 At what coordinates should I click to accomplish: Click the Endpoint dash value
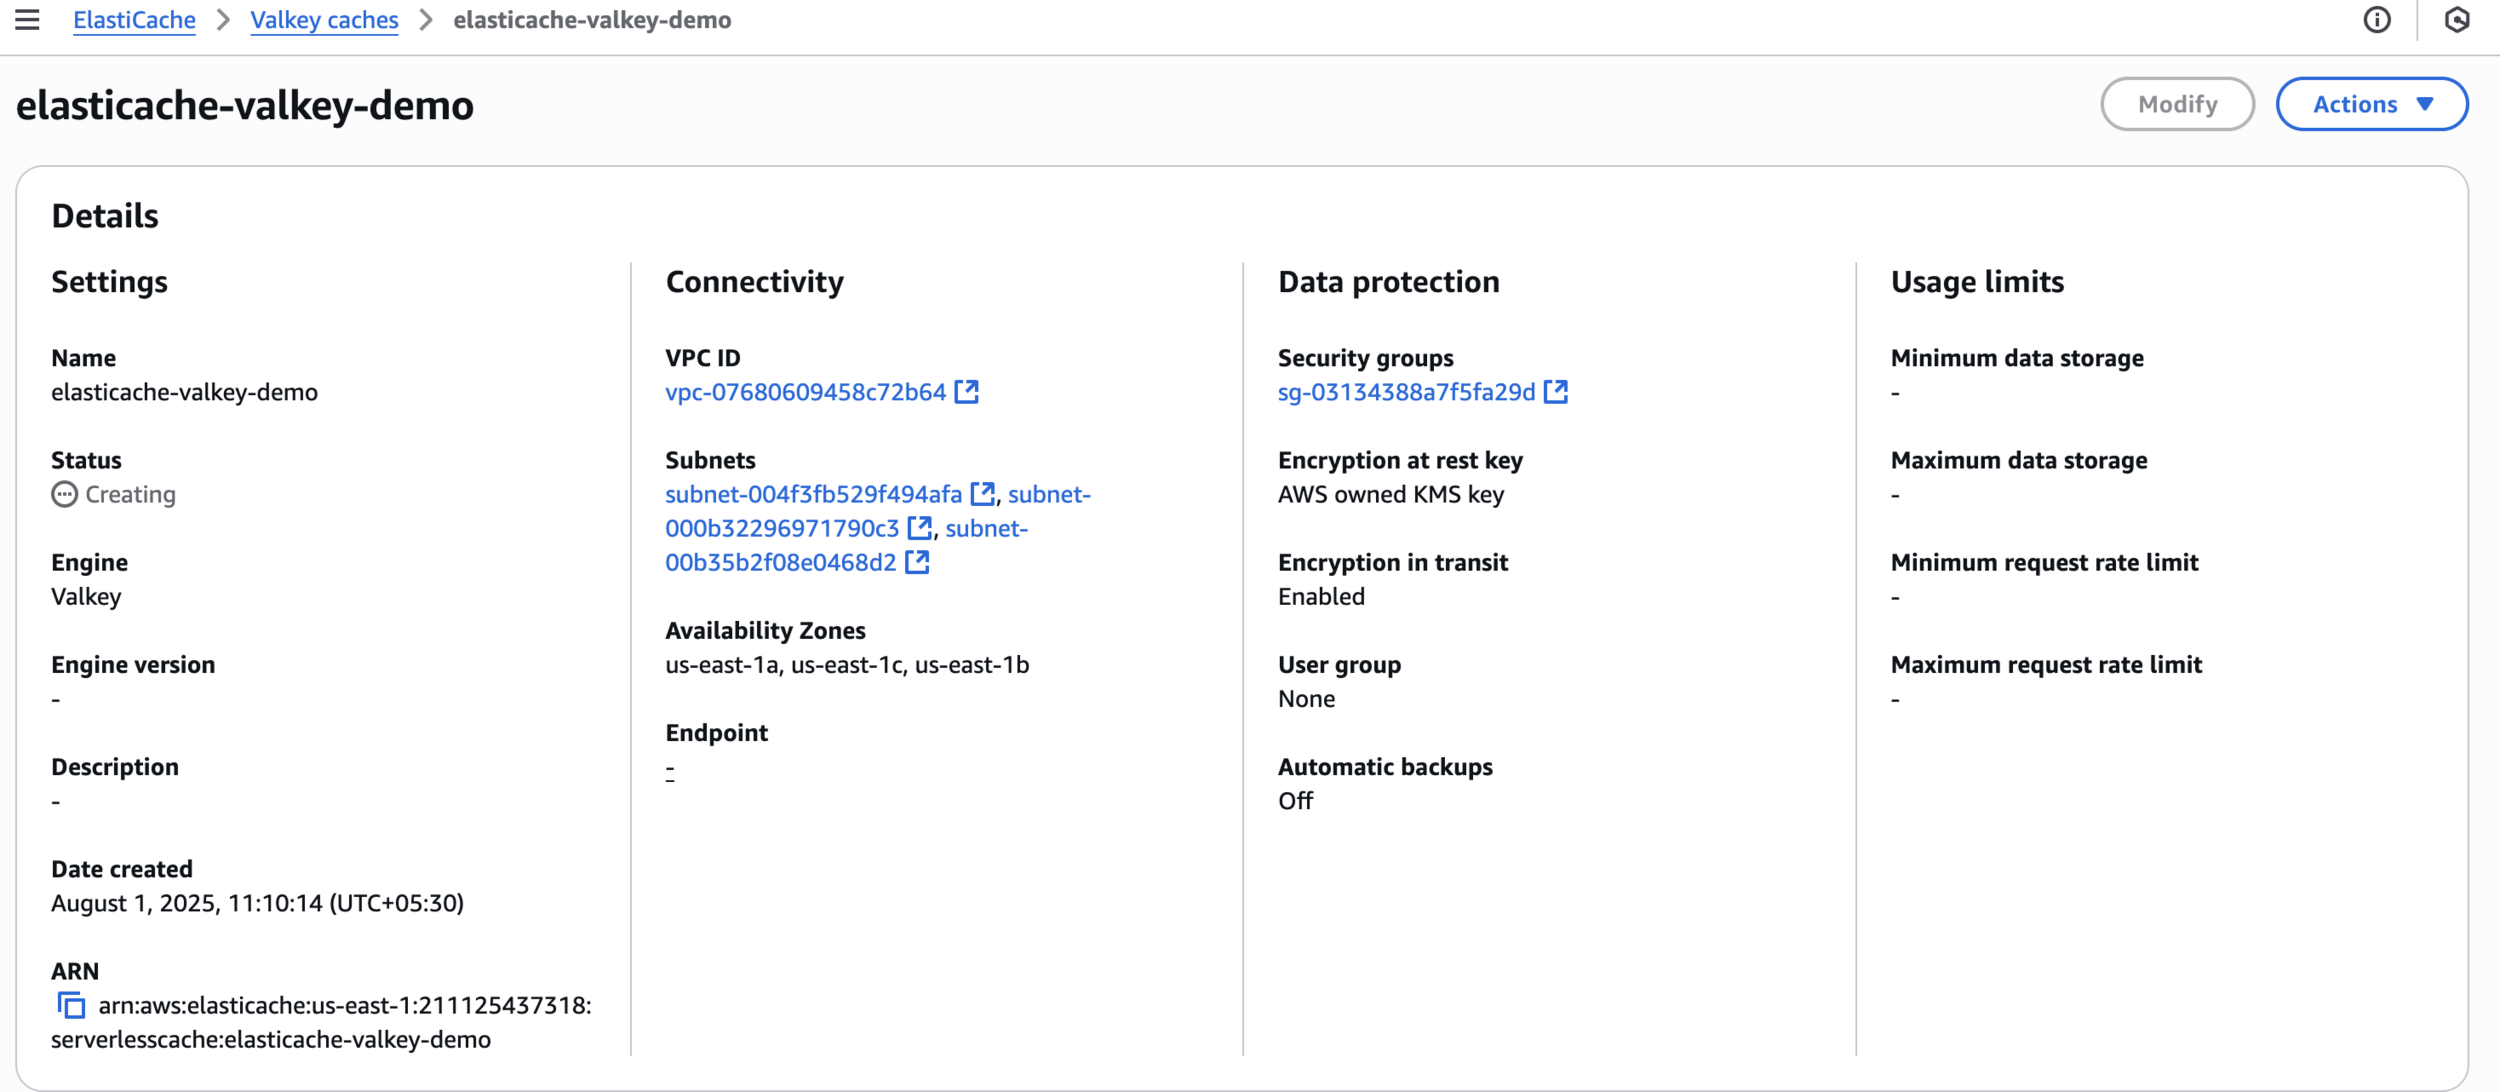[670, 771]
